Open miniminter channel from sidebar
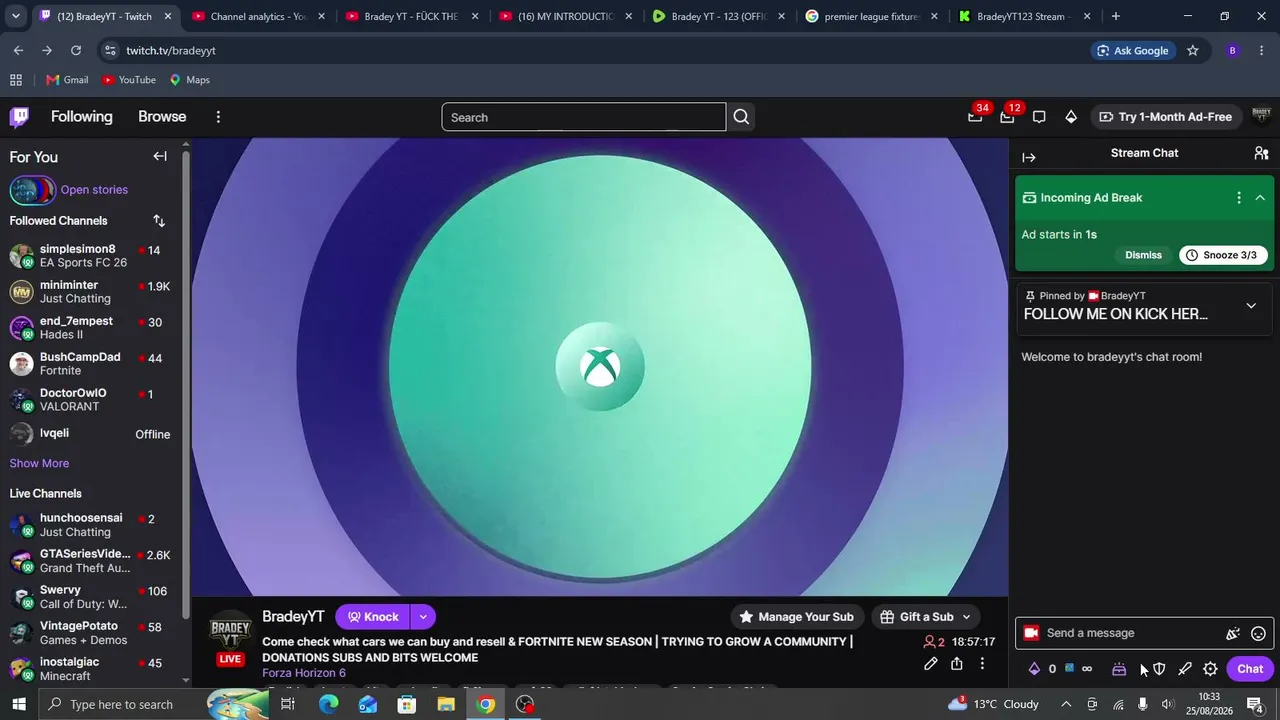 pyautogui.click(x=92, y=292)
